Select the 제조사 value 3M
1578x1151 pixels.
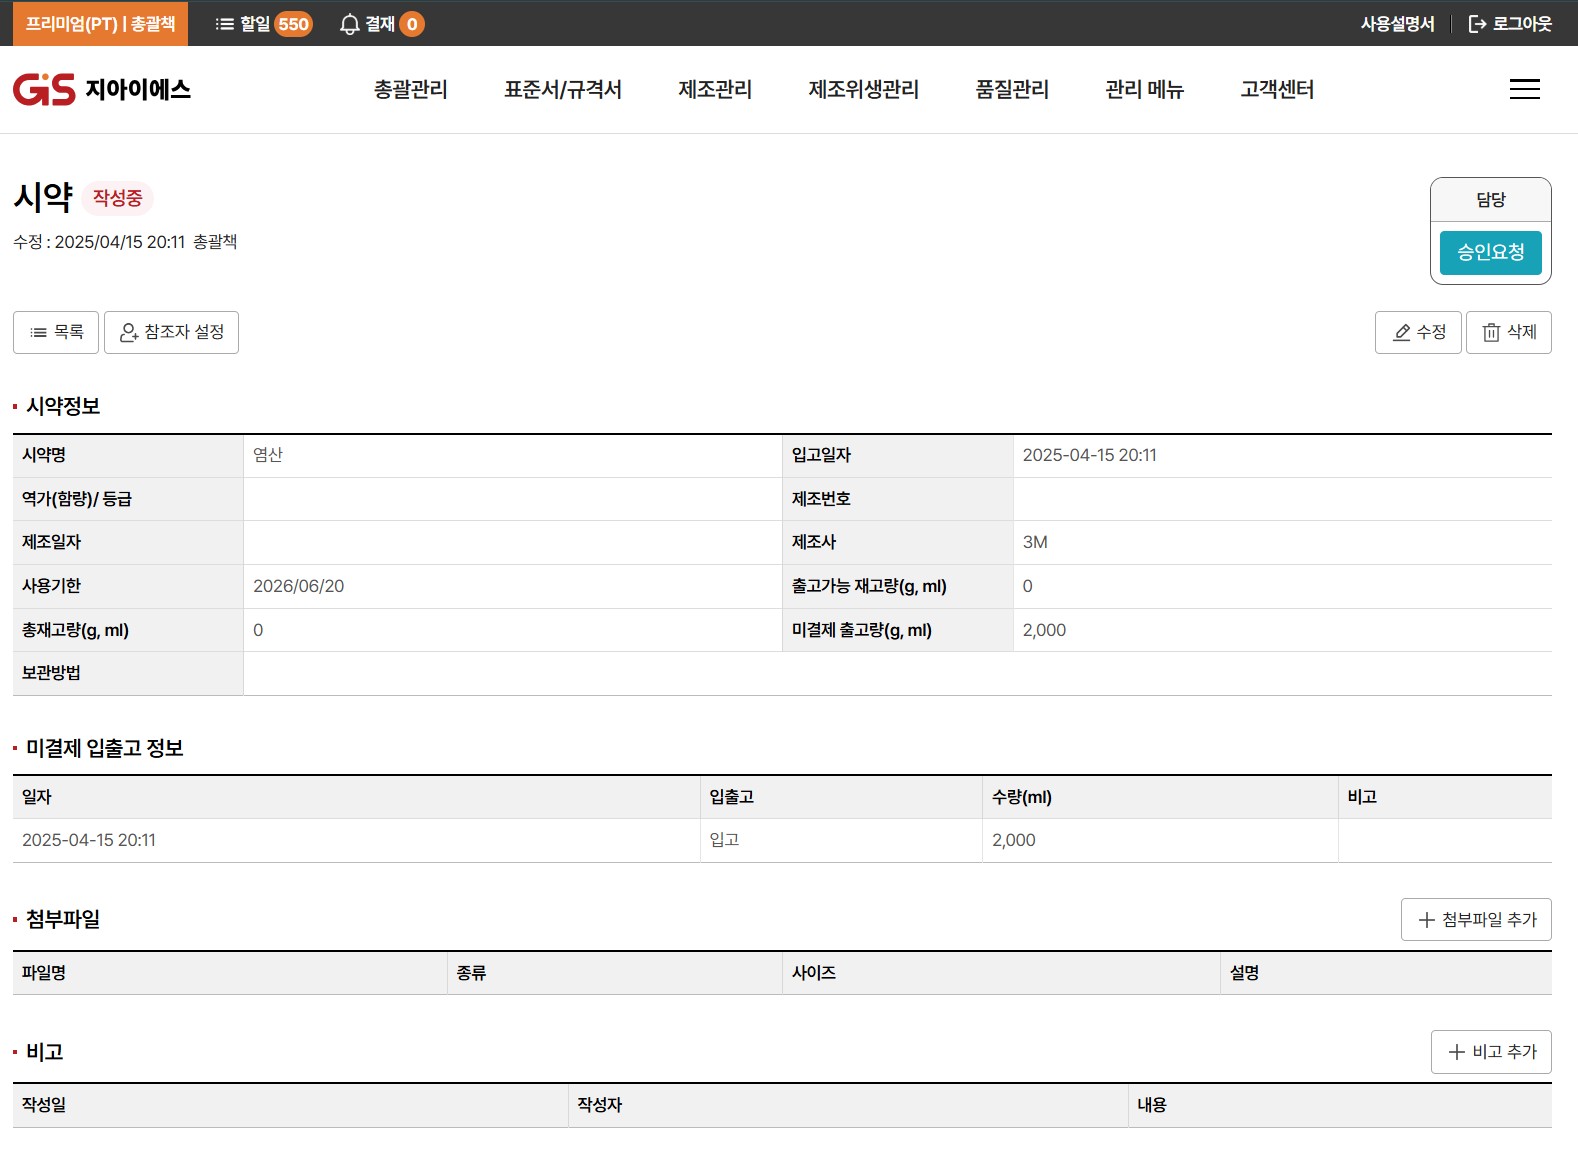pyautogui.click(x=1035, y=542)
